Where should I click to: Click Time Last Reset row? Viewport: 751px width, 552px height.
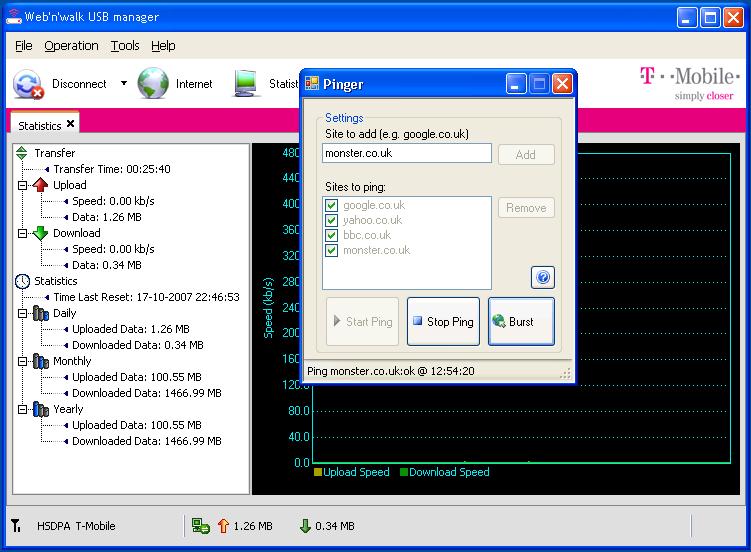click(x=147, y=297)
